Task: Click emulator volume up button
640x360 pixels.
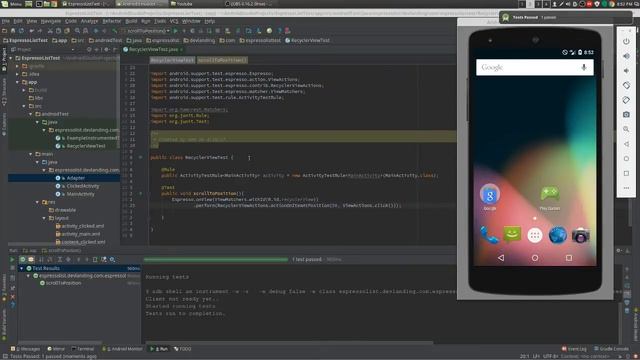Action: pyautogui.click(x=626, y=56)
